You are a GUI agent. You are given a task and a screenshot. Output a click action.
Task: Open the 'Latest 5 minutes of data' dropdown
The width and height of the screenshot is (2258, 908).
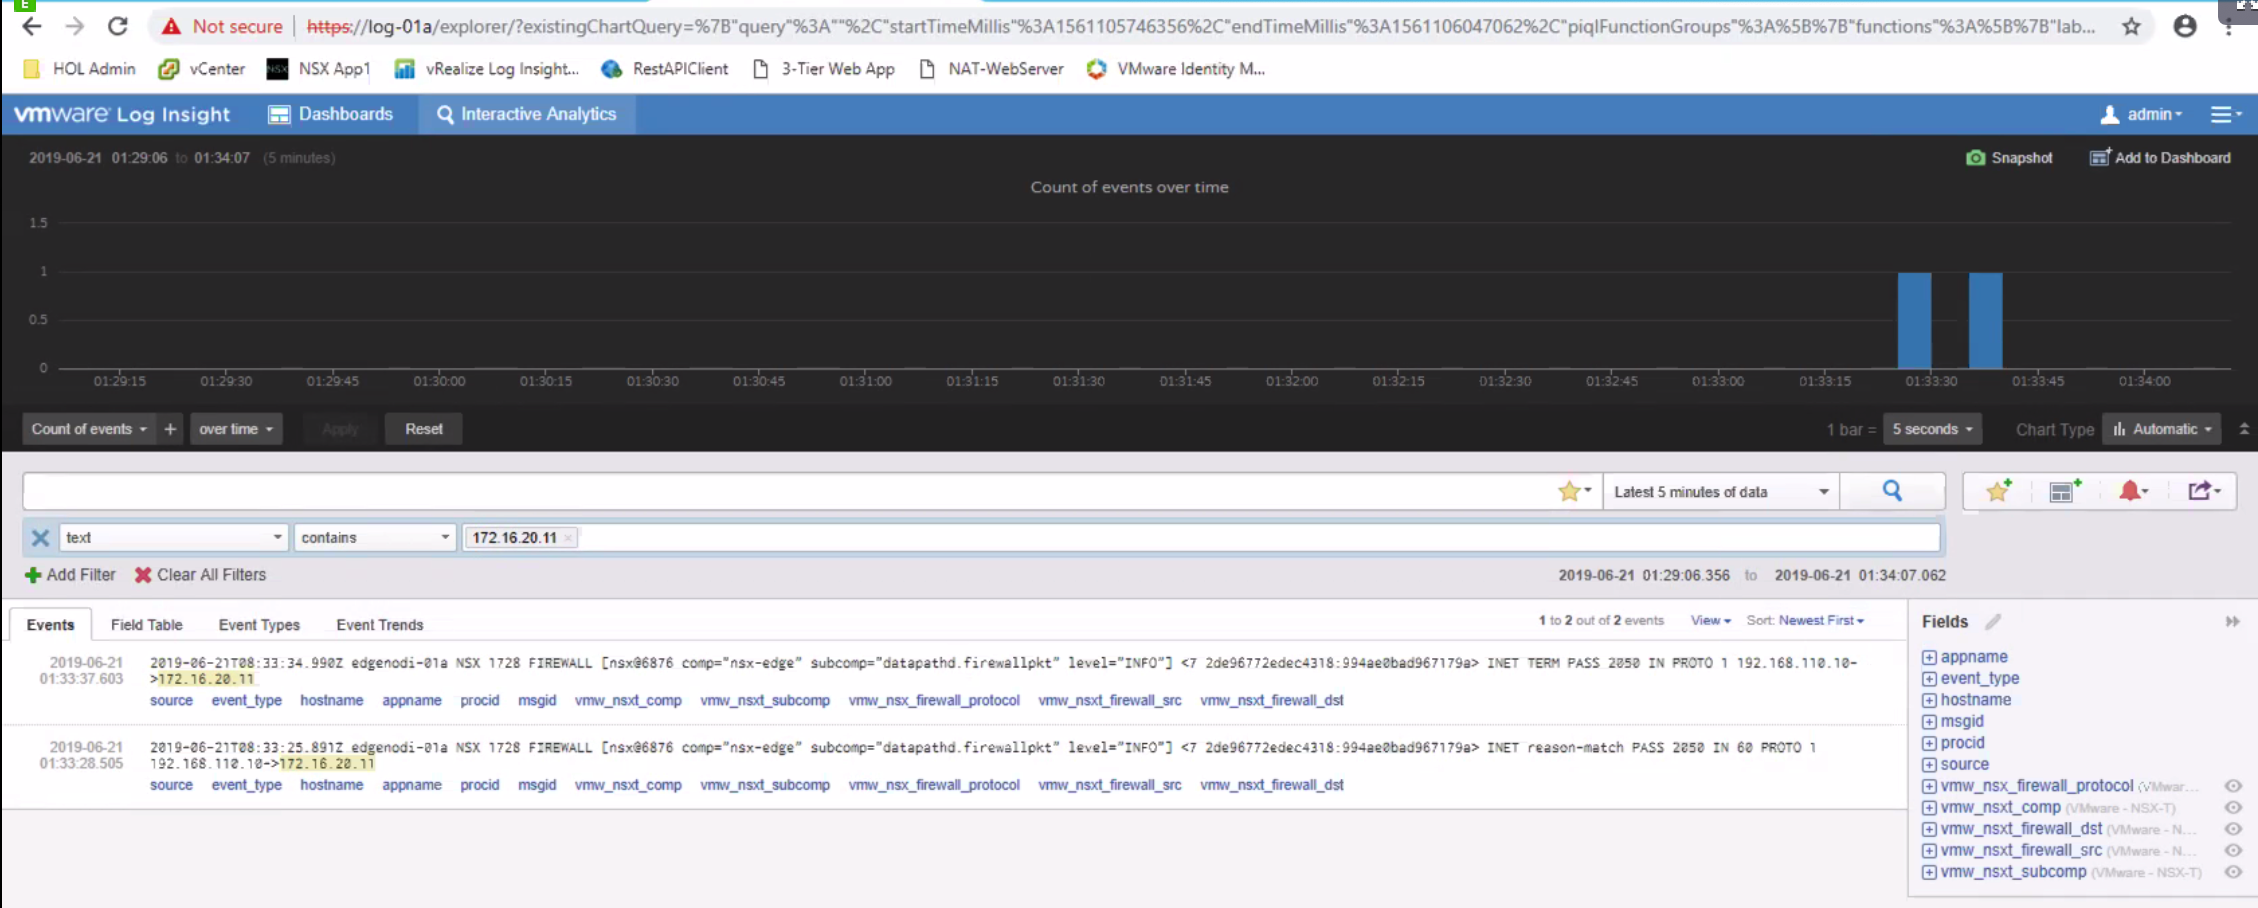(1720, 492)
